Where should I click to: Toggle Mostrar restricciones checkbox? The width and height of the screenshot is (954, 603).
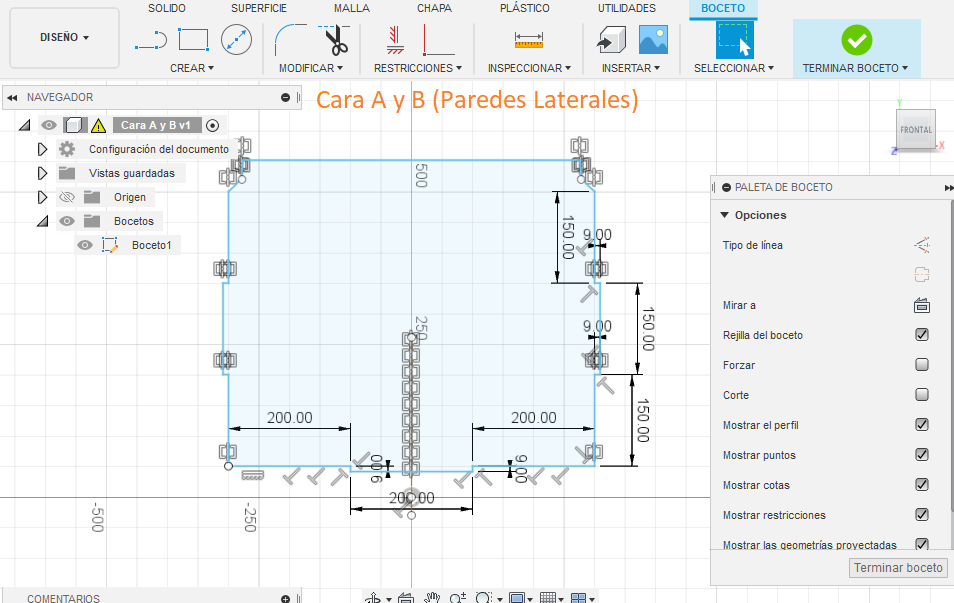922,515
